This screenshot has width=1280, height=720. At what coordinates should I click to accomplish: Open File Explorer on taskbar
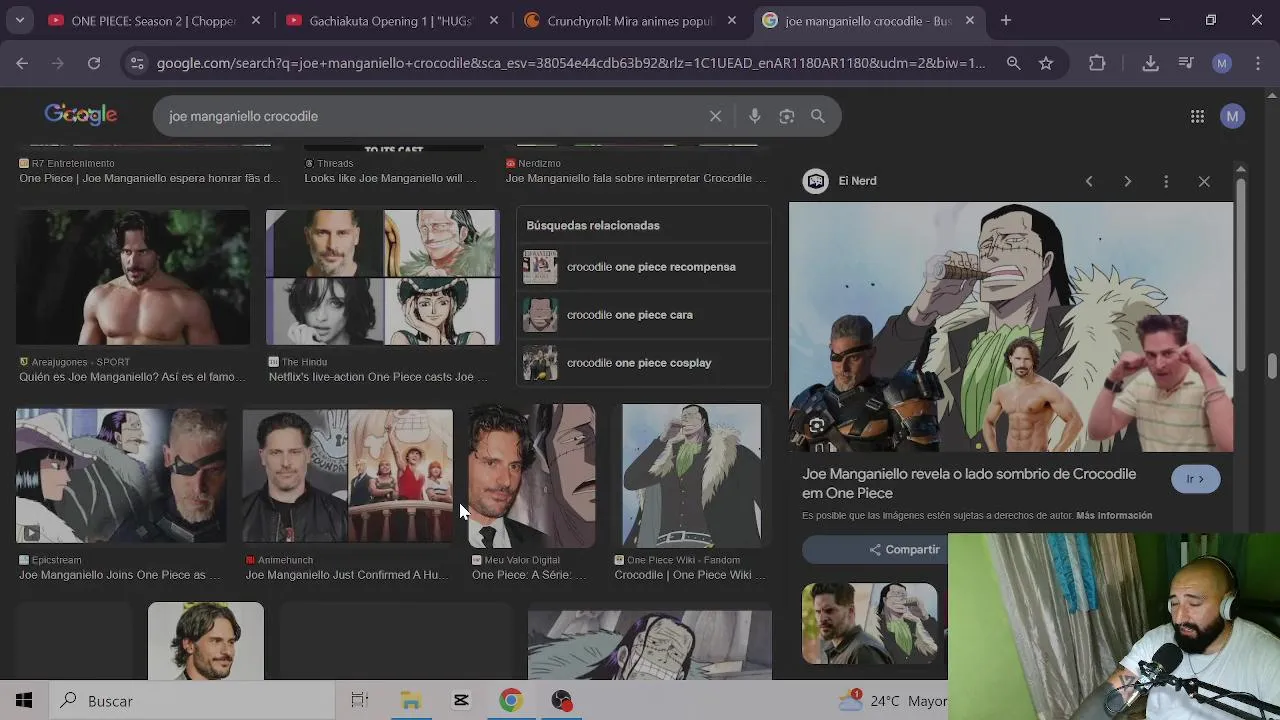[x=410, y=701]
